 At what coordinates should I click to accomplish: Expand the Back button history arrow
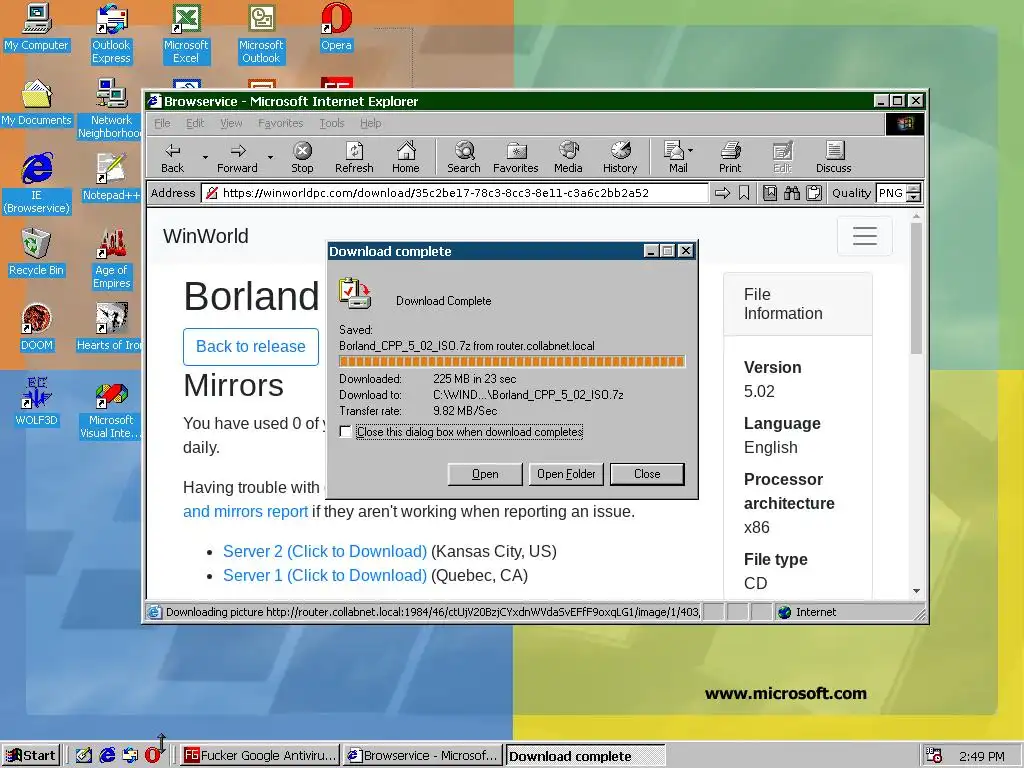tap(205, 157)
